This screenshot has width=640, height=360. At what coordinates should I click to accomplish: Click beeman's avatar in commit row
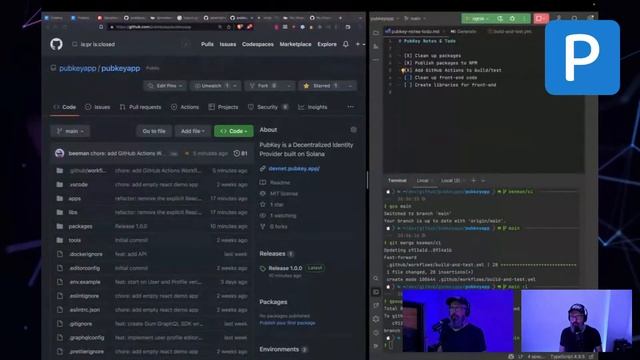pos(60,153)
